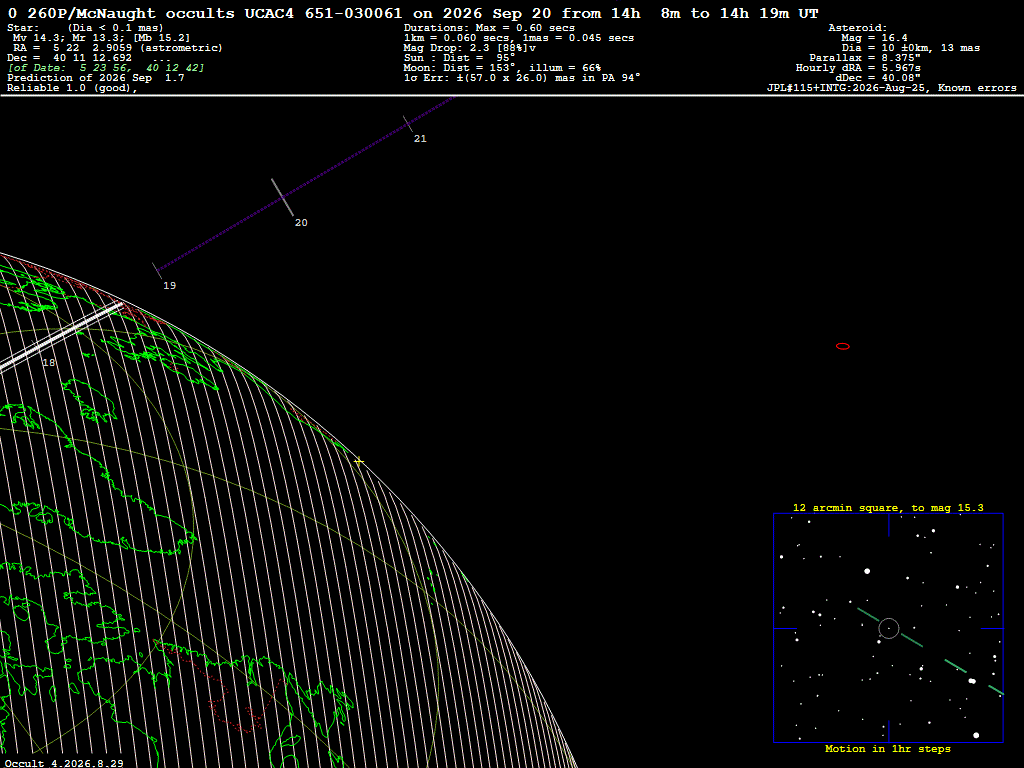
Task: Click the "Motion in 1hr steps" caption
Action: [888, 749]
